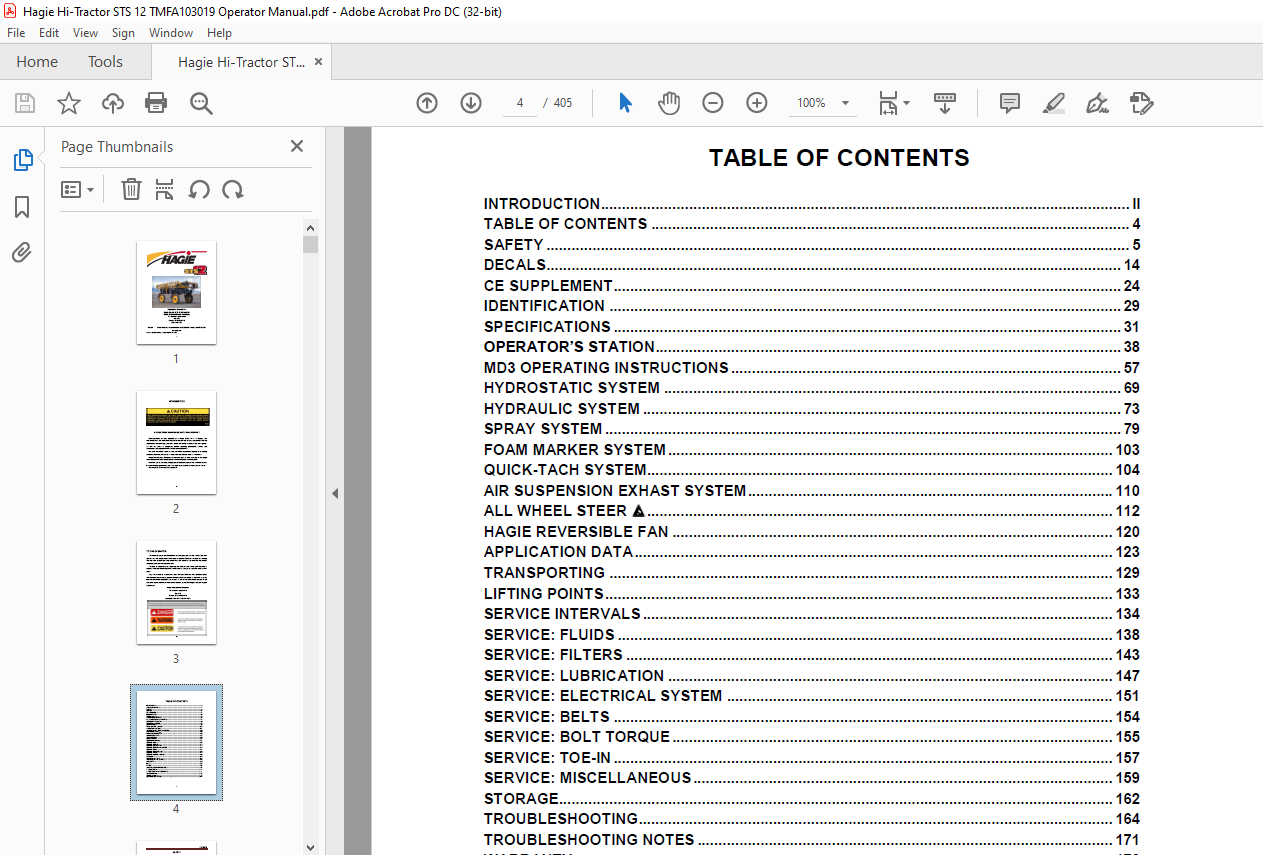Go to next page arrow icon
Screen dimensions: 1263x855
point(471,103)
